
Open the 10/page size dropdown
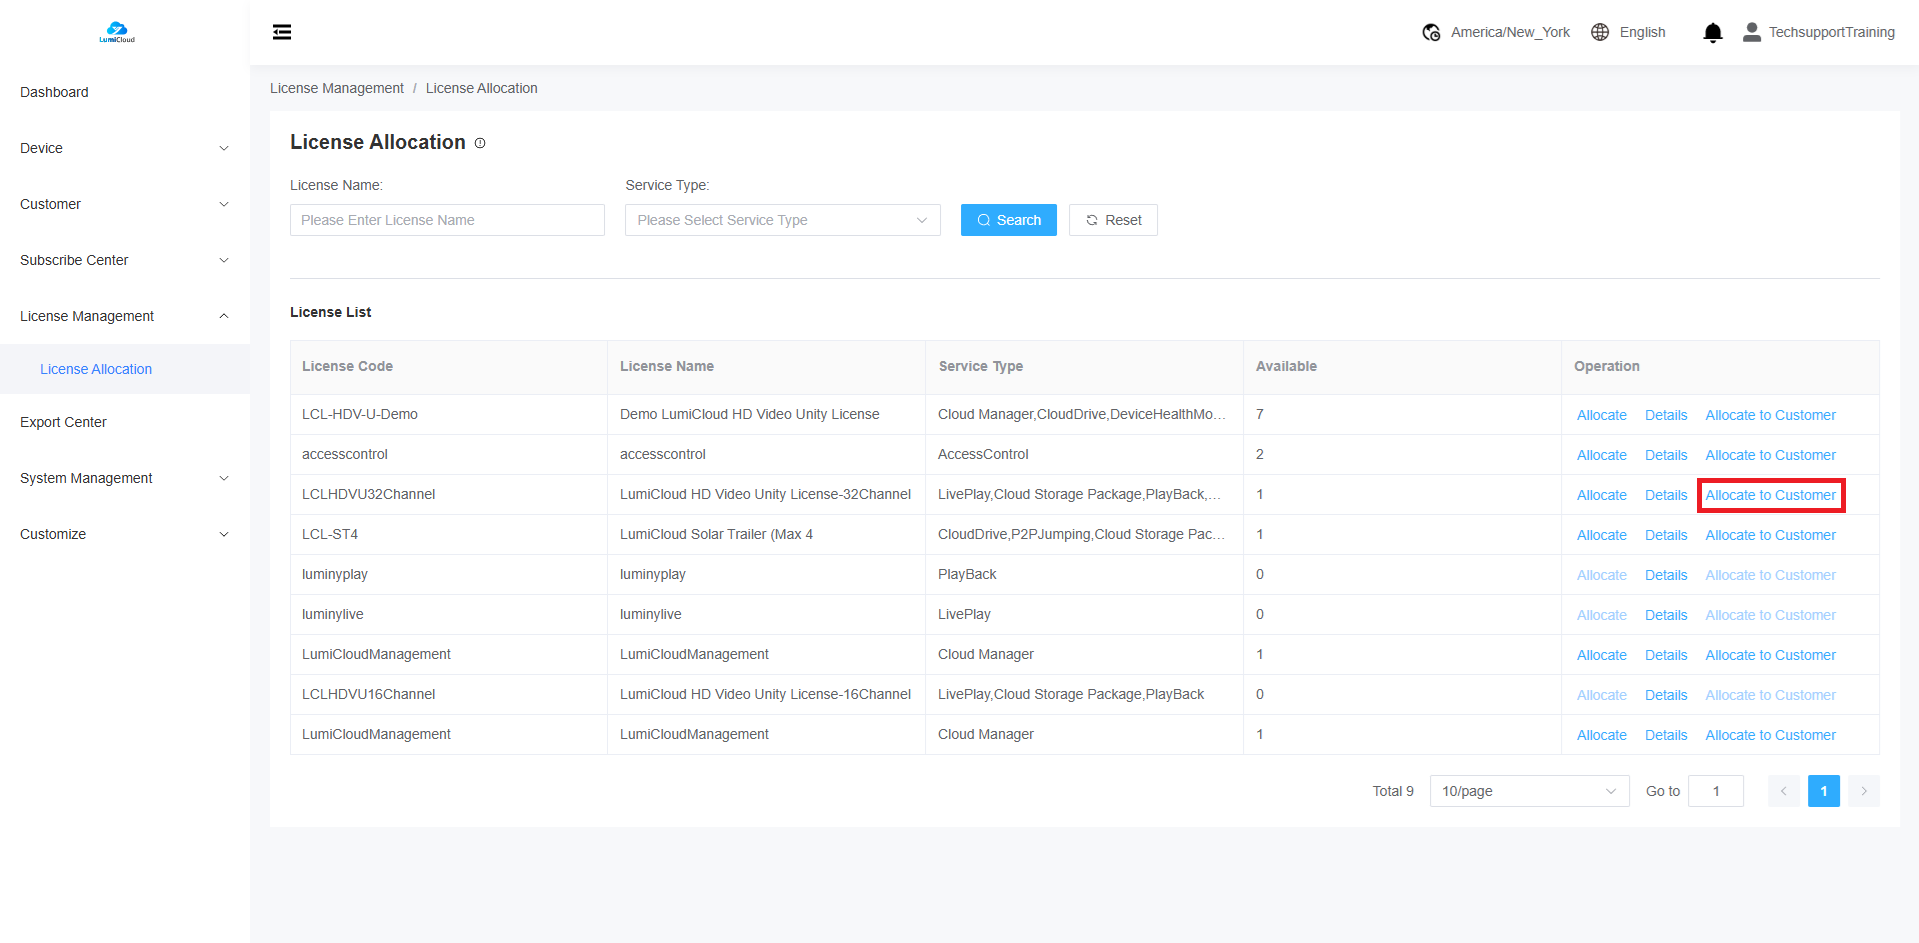coord(1528,791)
